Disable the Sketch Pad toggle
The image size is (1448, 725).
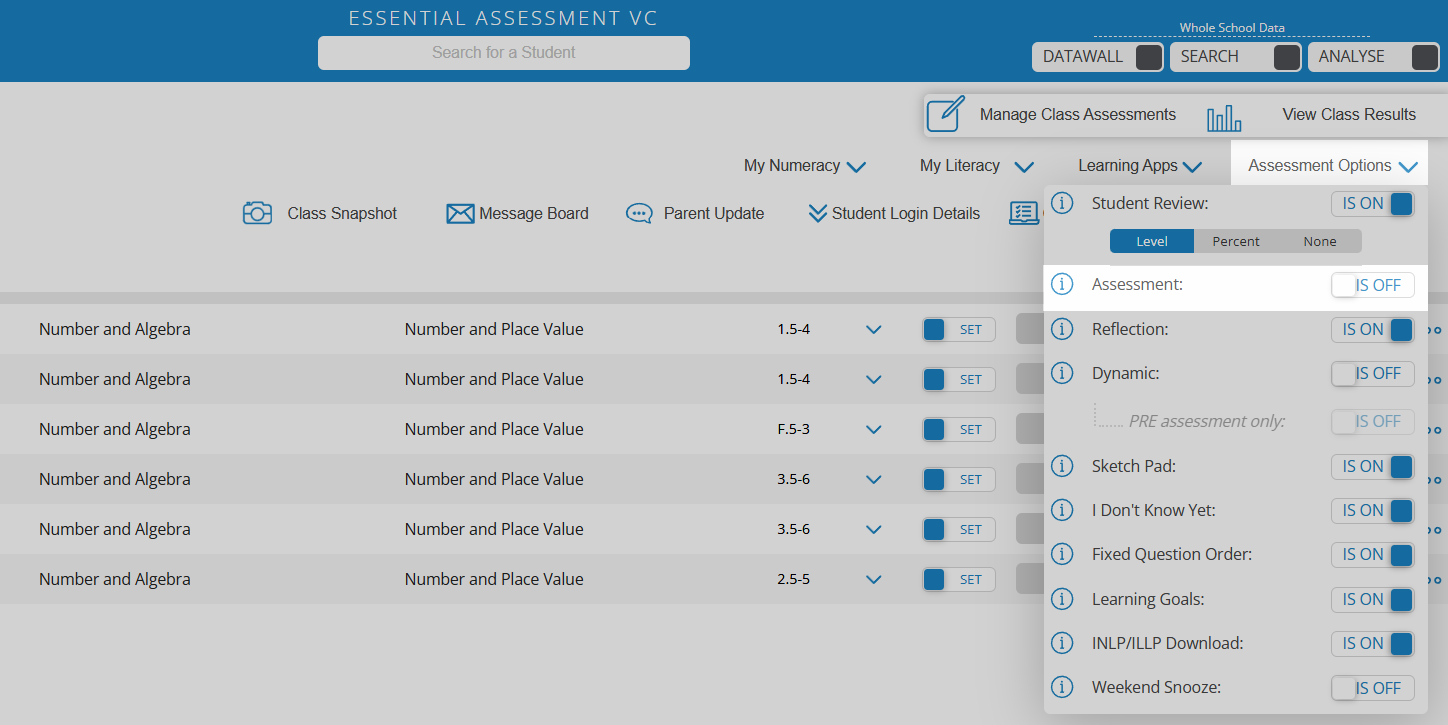point(1373,466)
